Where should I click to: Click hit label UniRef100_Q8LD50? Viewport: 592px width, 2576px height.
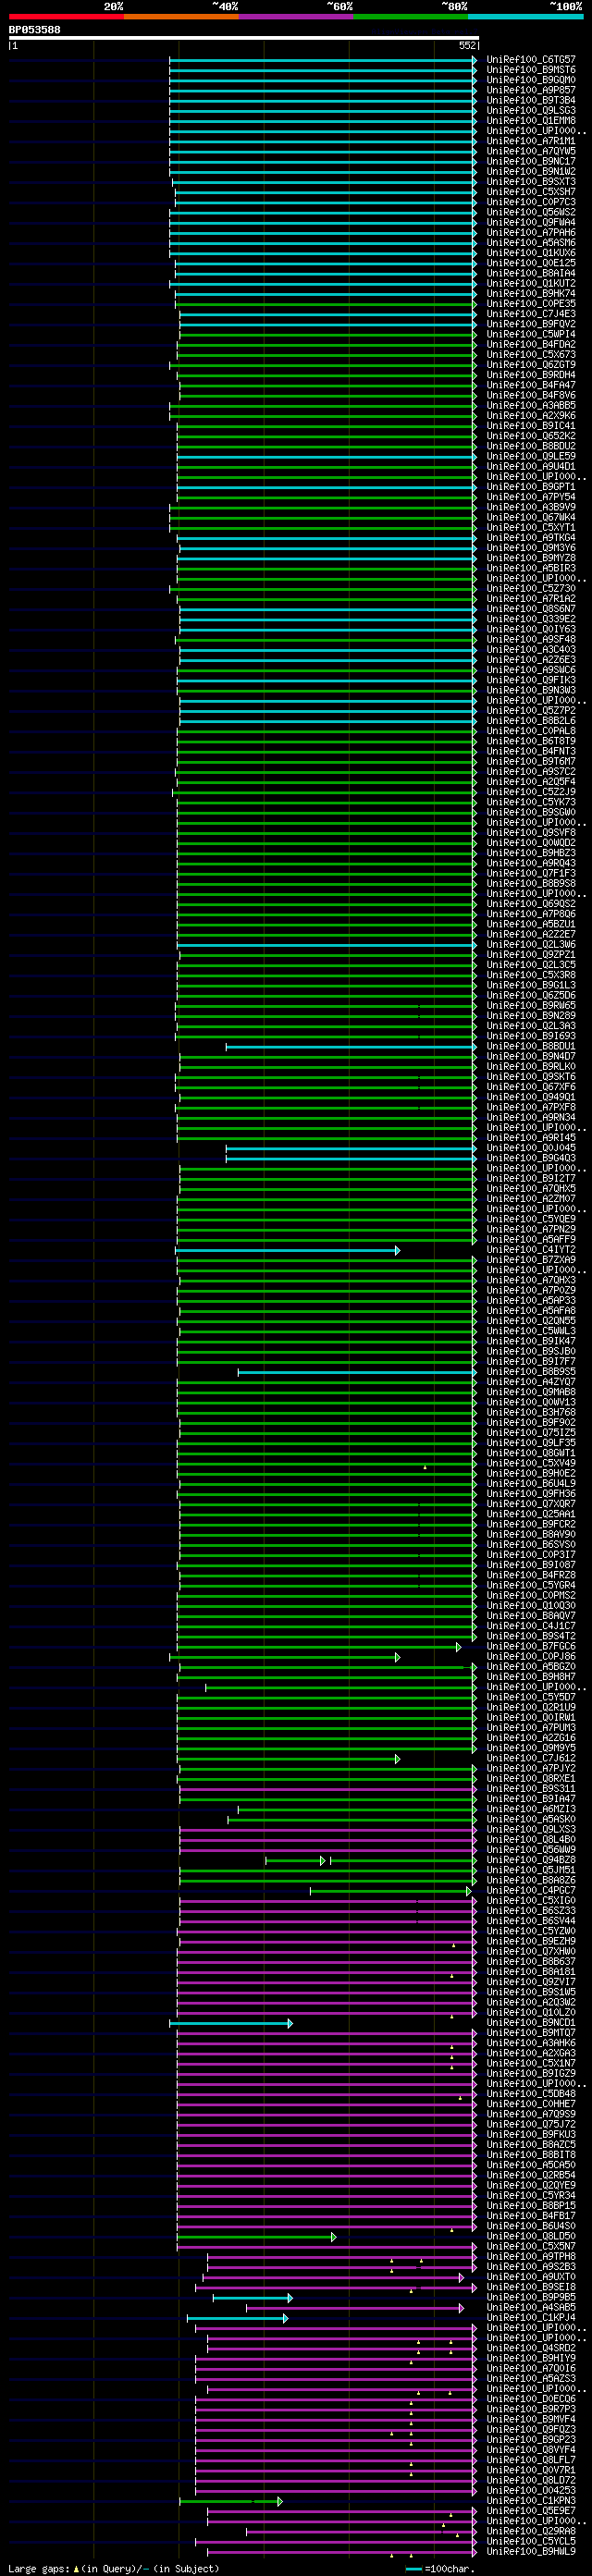531,2236
